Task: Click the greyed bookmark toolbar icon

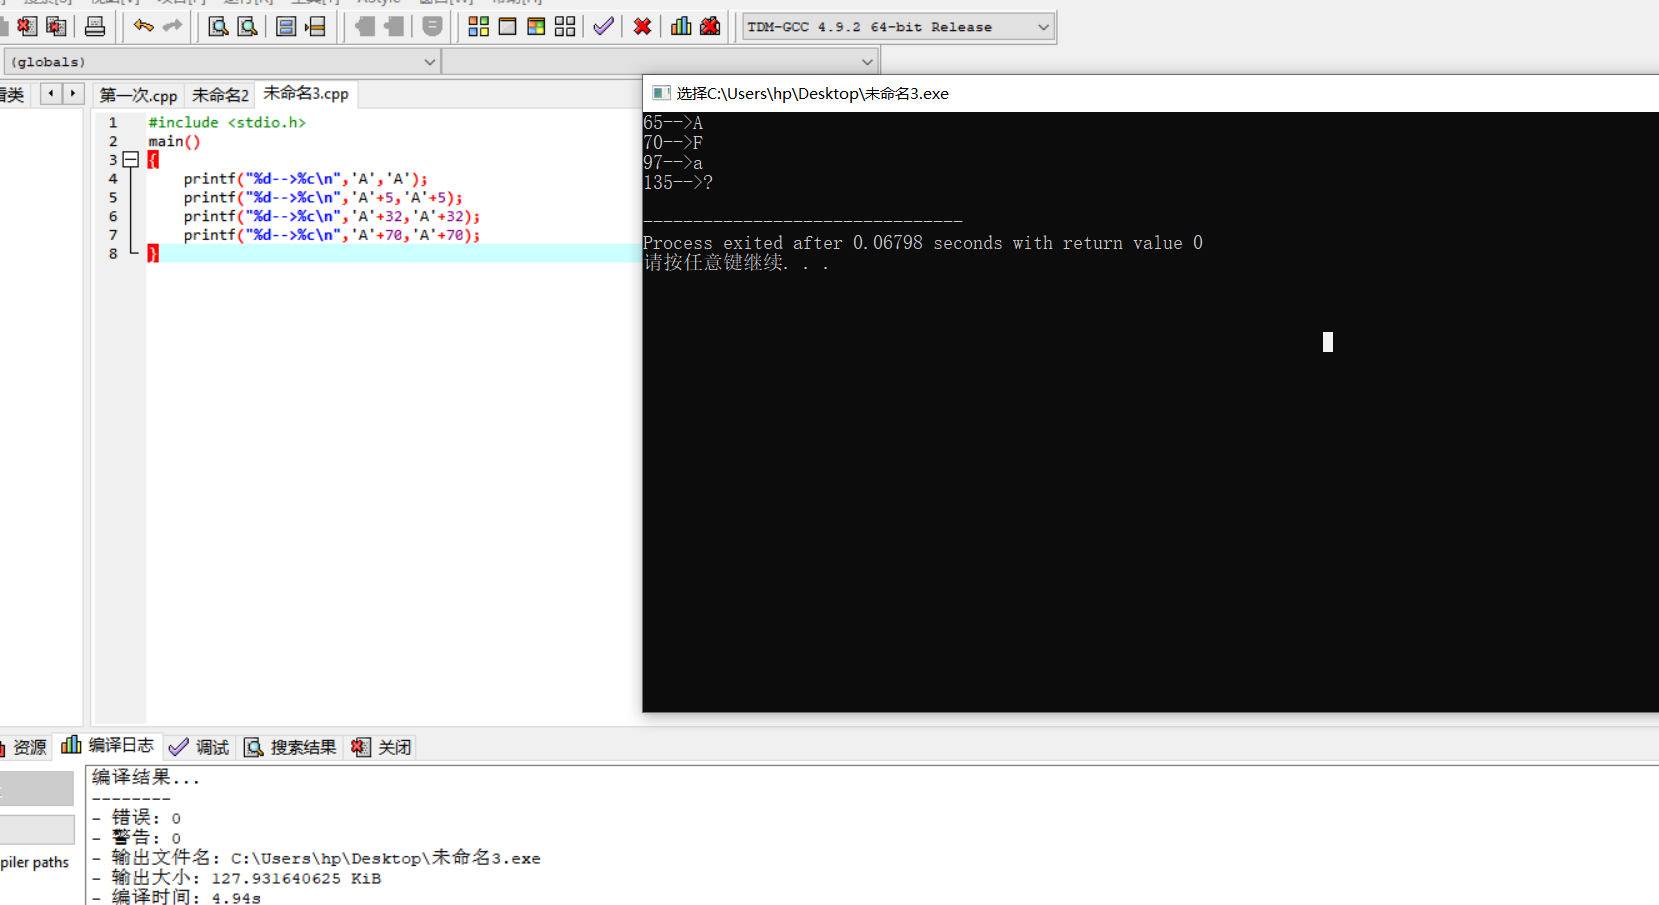Action: pyautogui.click(x=432, y=26)
